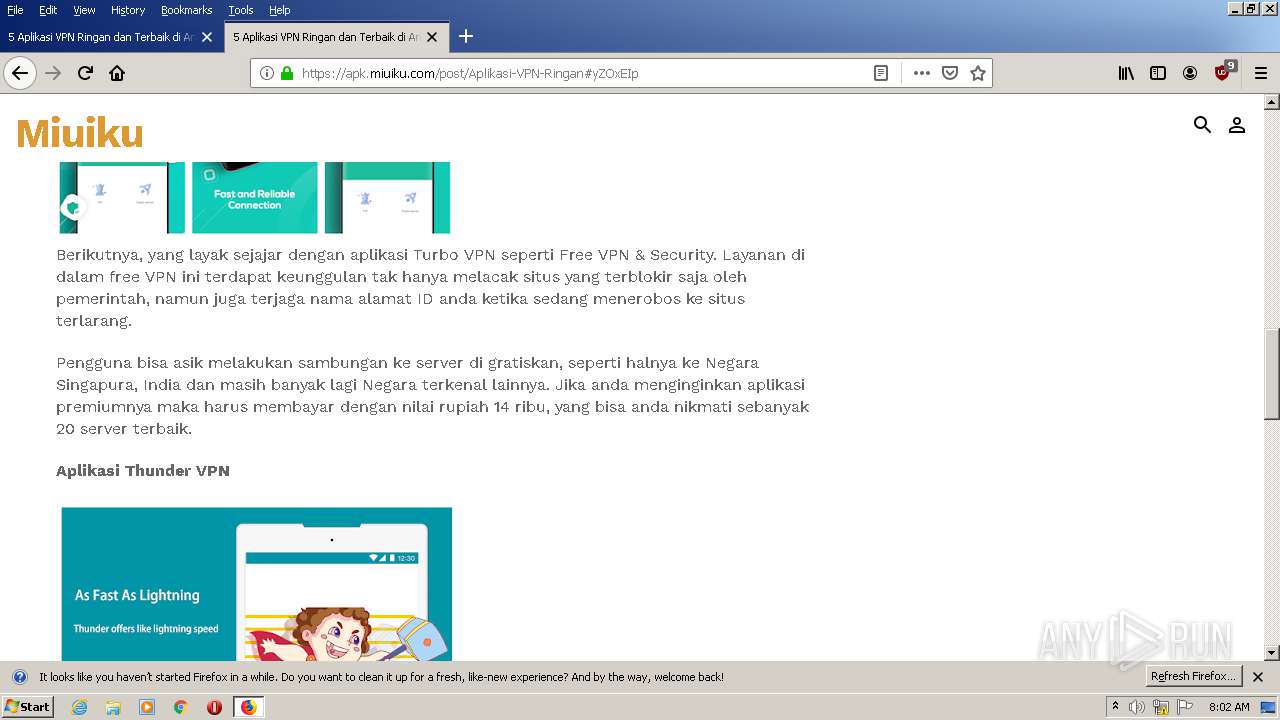Open Windows Explorer folder in taskbar
Screen dimensions: 1280x720
click(x=113, y=707)
